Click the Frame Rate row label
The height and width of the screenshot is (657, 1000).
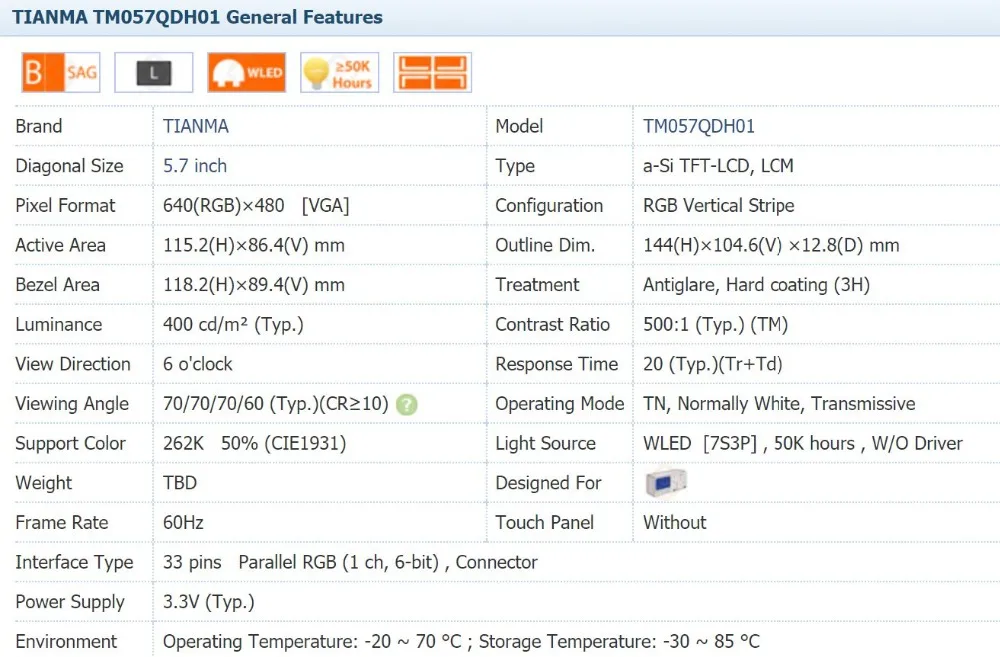(62, 522)
